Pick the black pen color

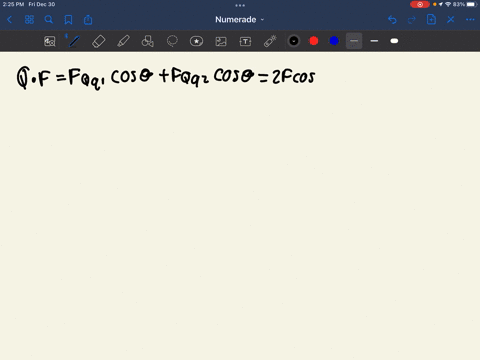(x=294, y=41)
